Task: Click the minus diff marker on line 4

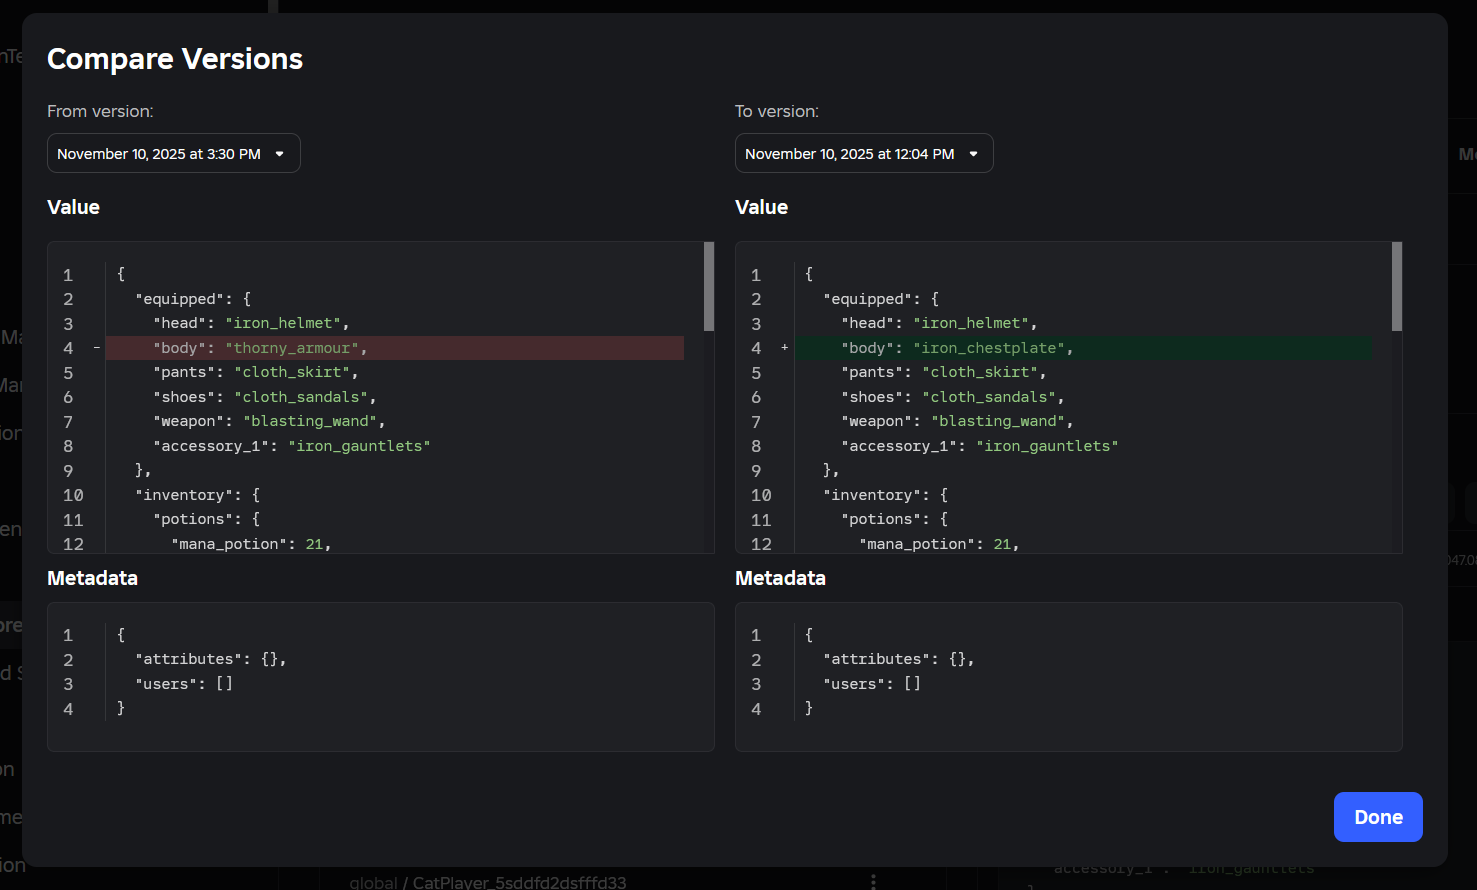Action: coord(96,348)
